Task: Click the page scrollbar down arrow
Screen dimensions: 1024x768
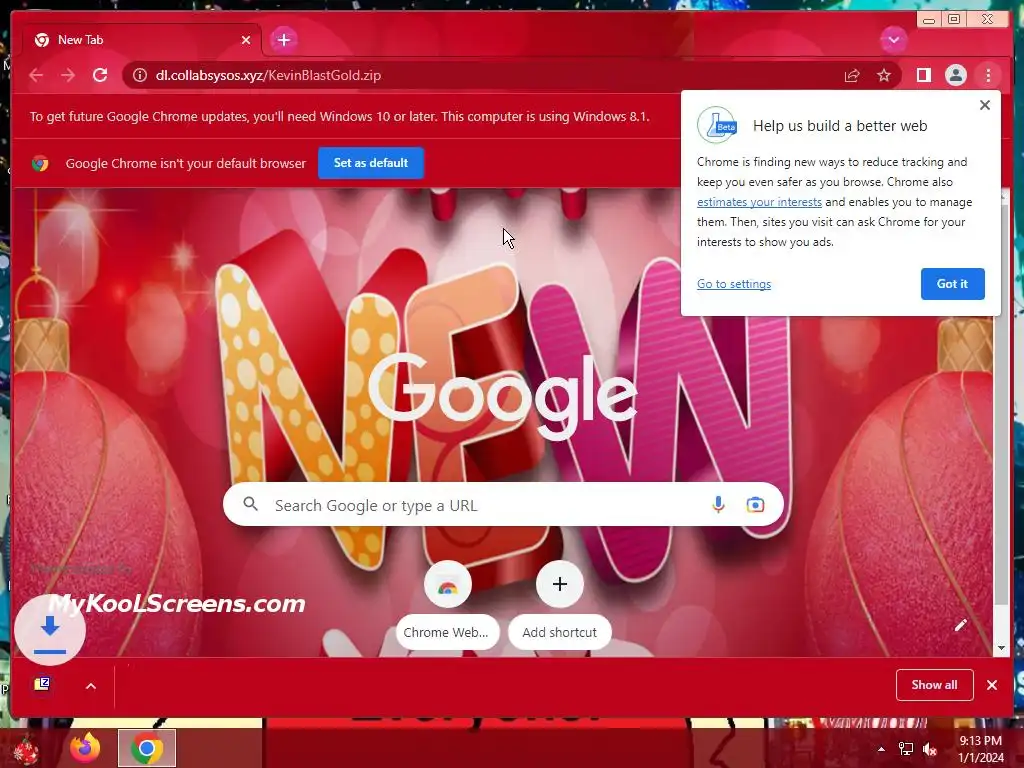Action: (x=1001, y=648)
